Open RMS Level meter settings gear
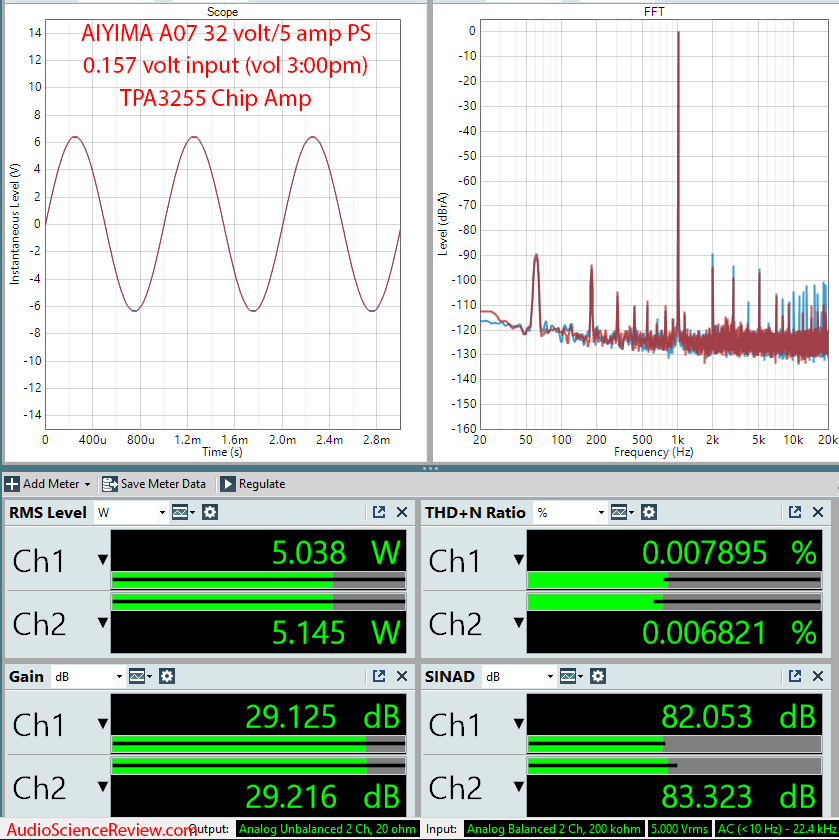The width and height of the screenshot is (839, 840). coord(209,513)
